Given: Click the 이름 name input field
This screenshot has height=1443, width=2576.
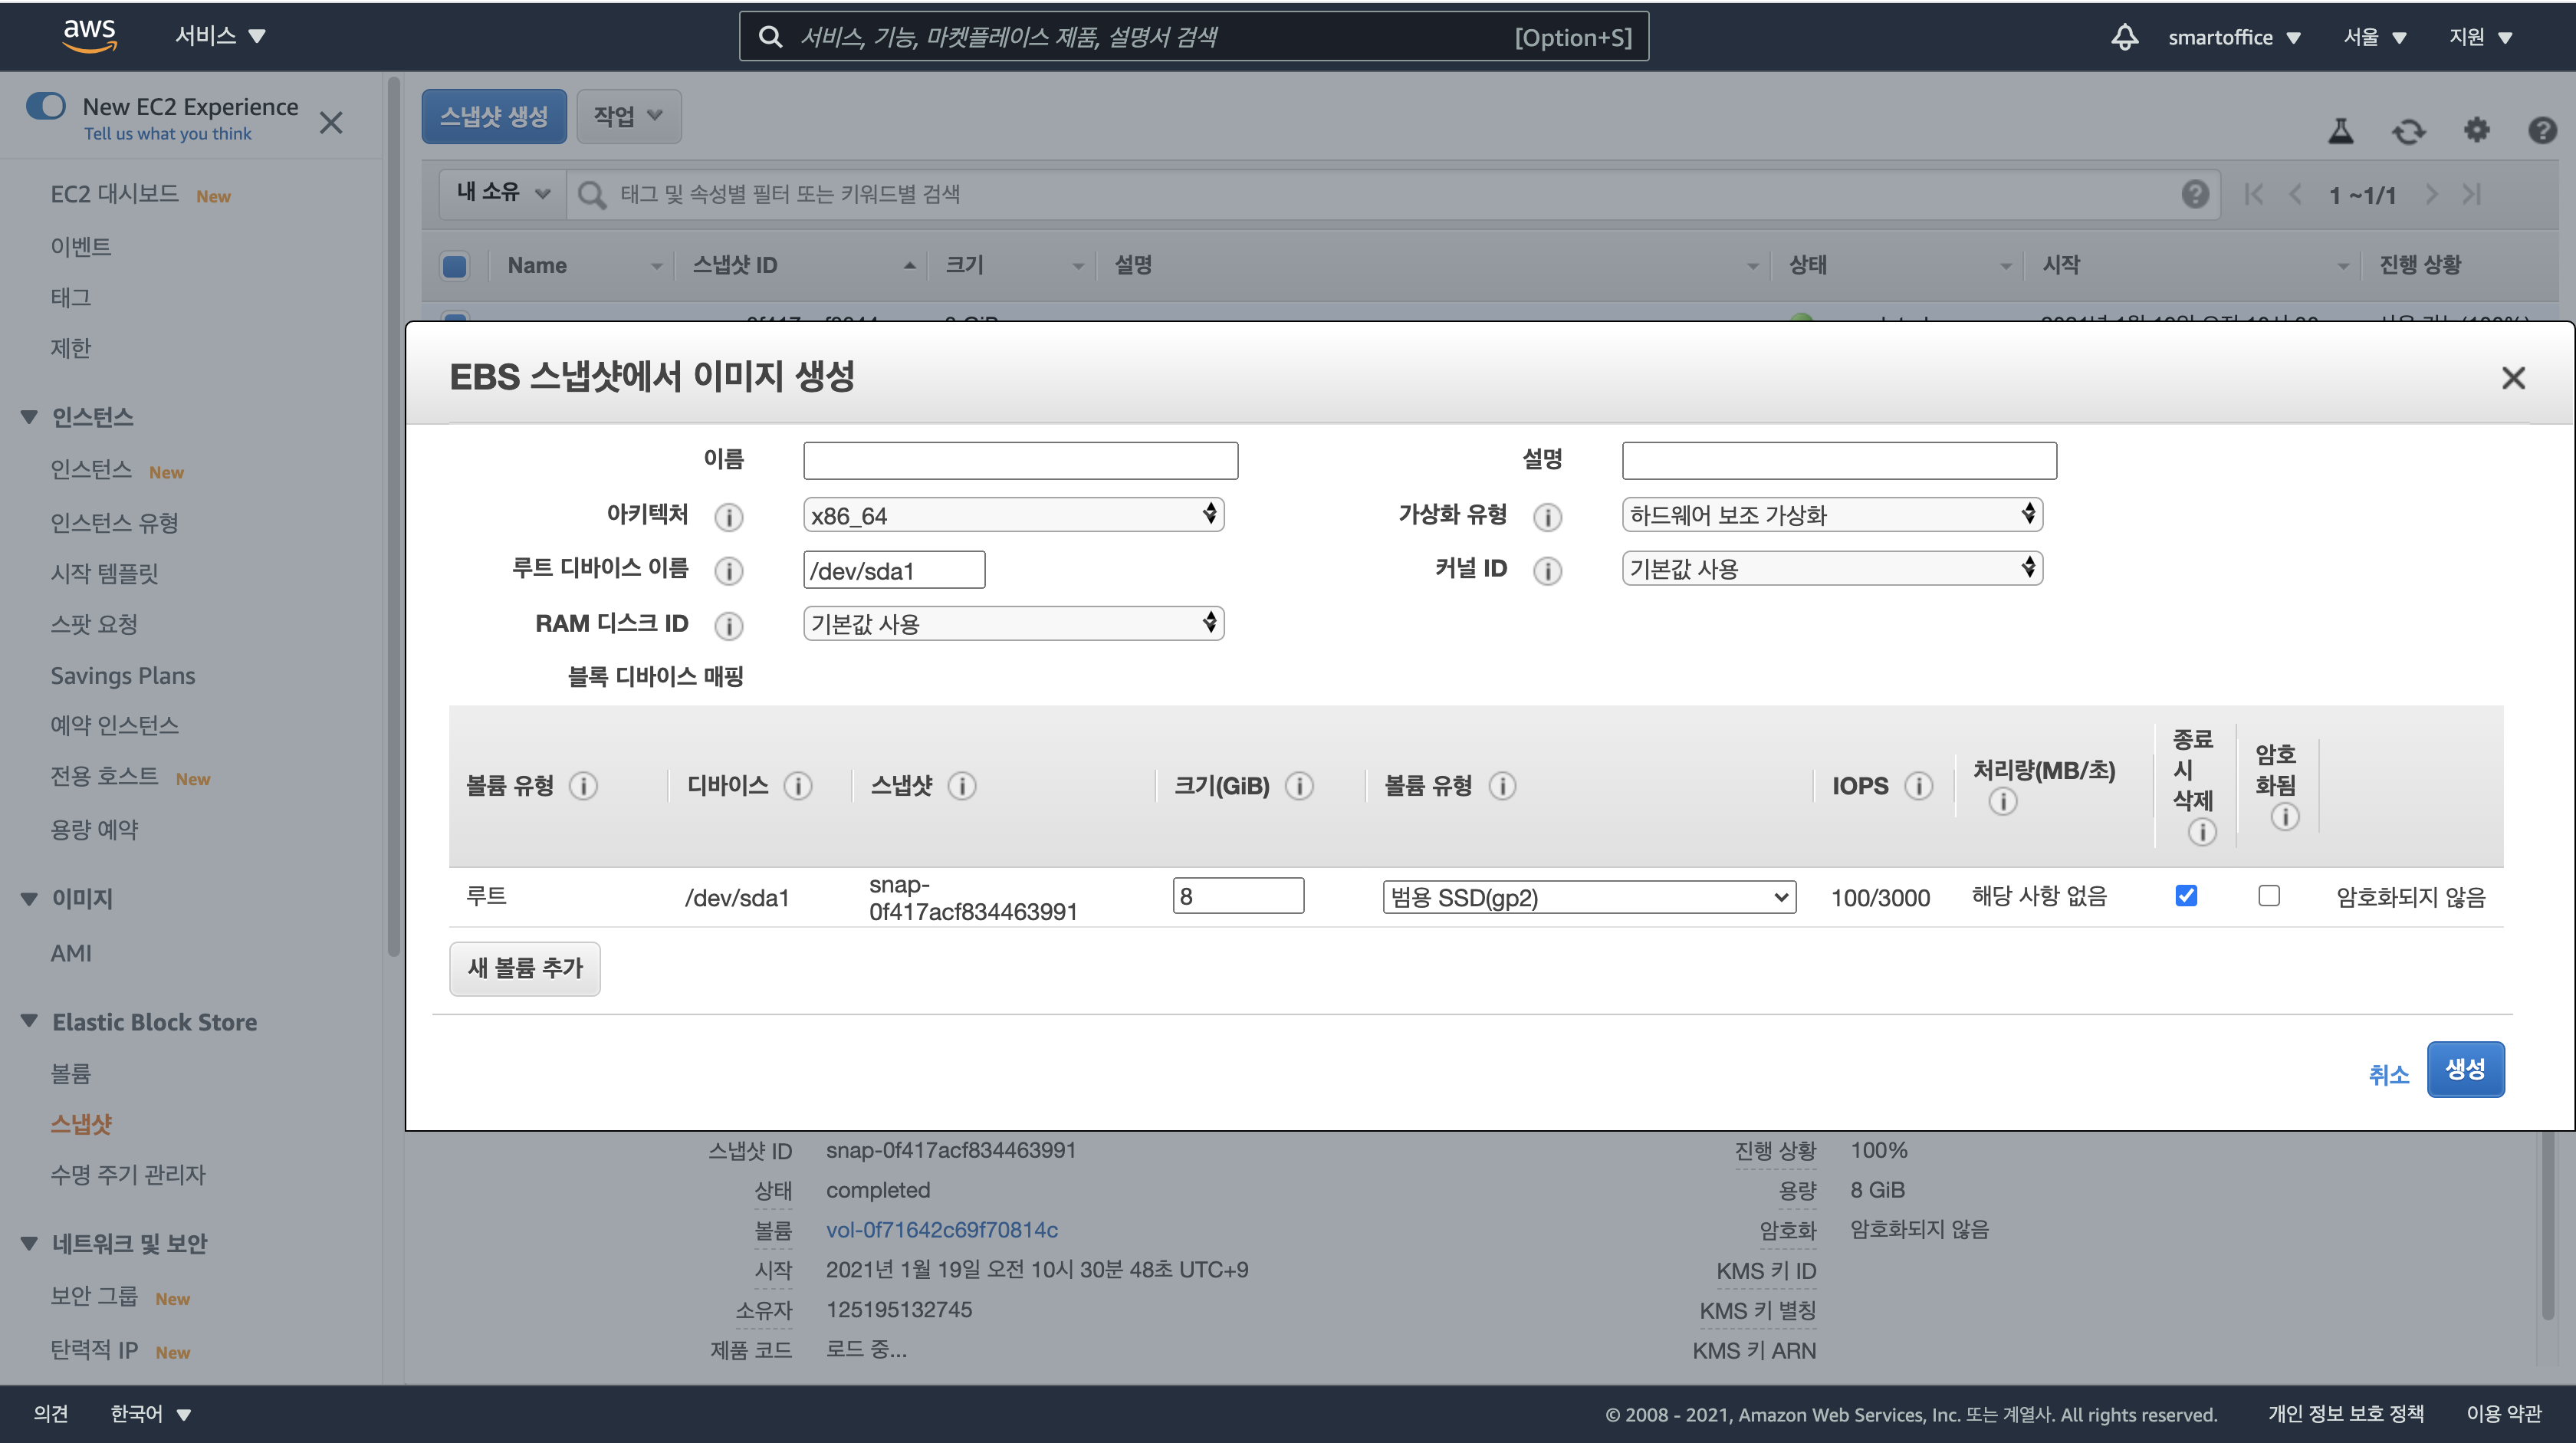Looking at the screenshot, I should click(1020, 461).
